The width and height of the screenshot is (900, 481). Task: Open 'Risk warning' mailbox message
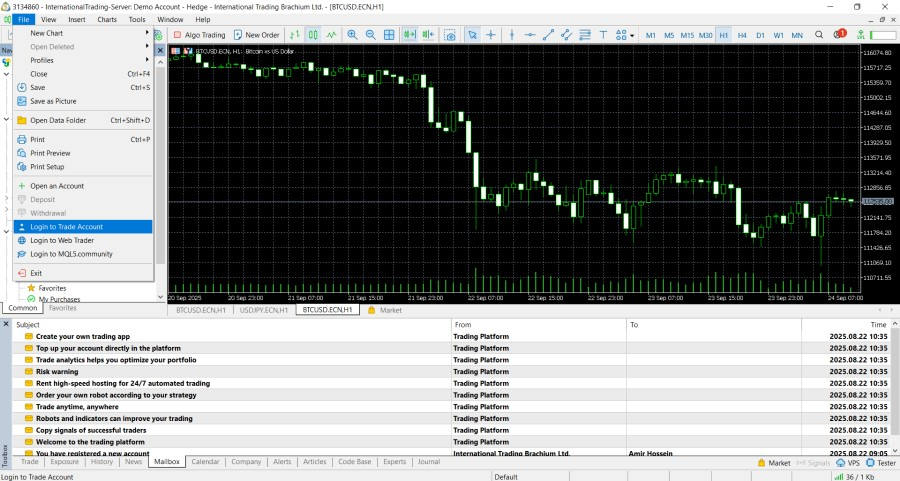(57, 372)
